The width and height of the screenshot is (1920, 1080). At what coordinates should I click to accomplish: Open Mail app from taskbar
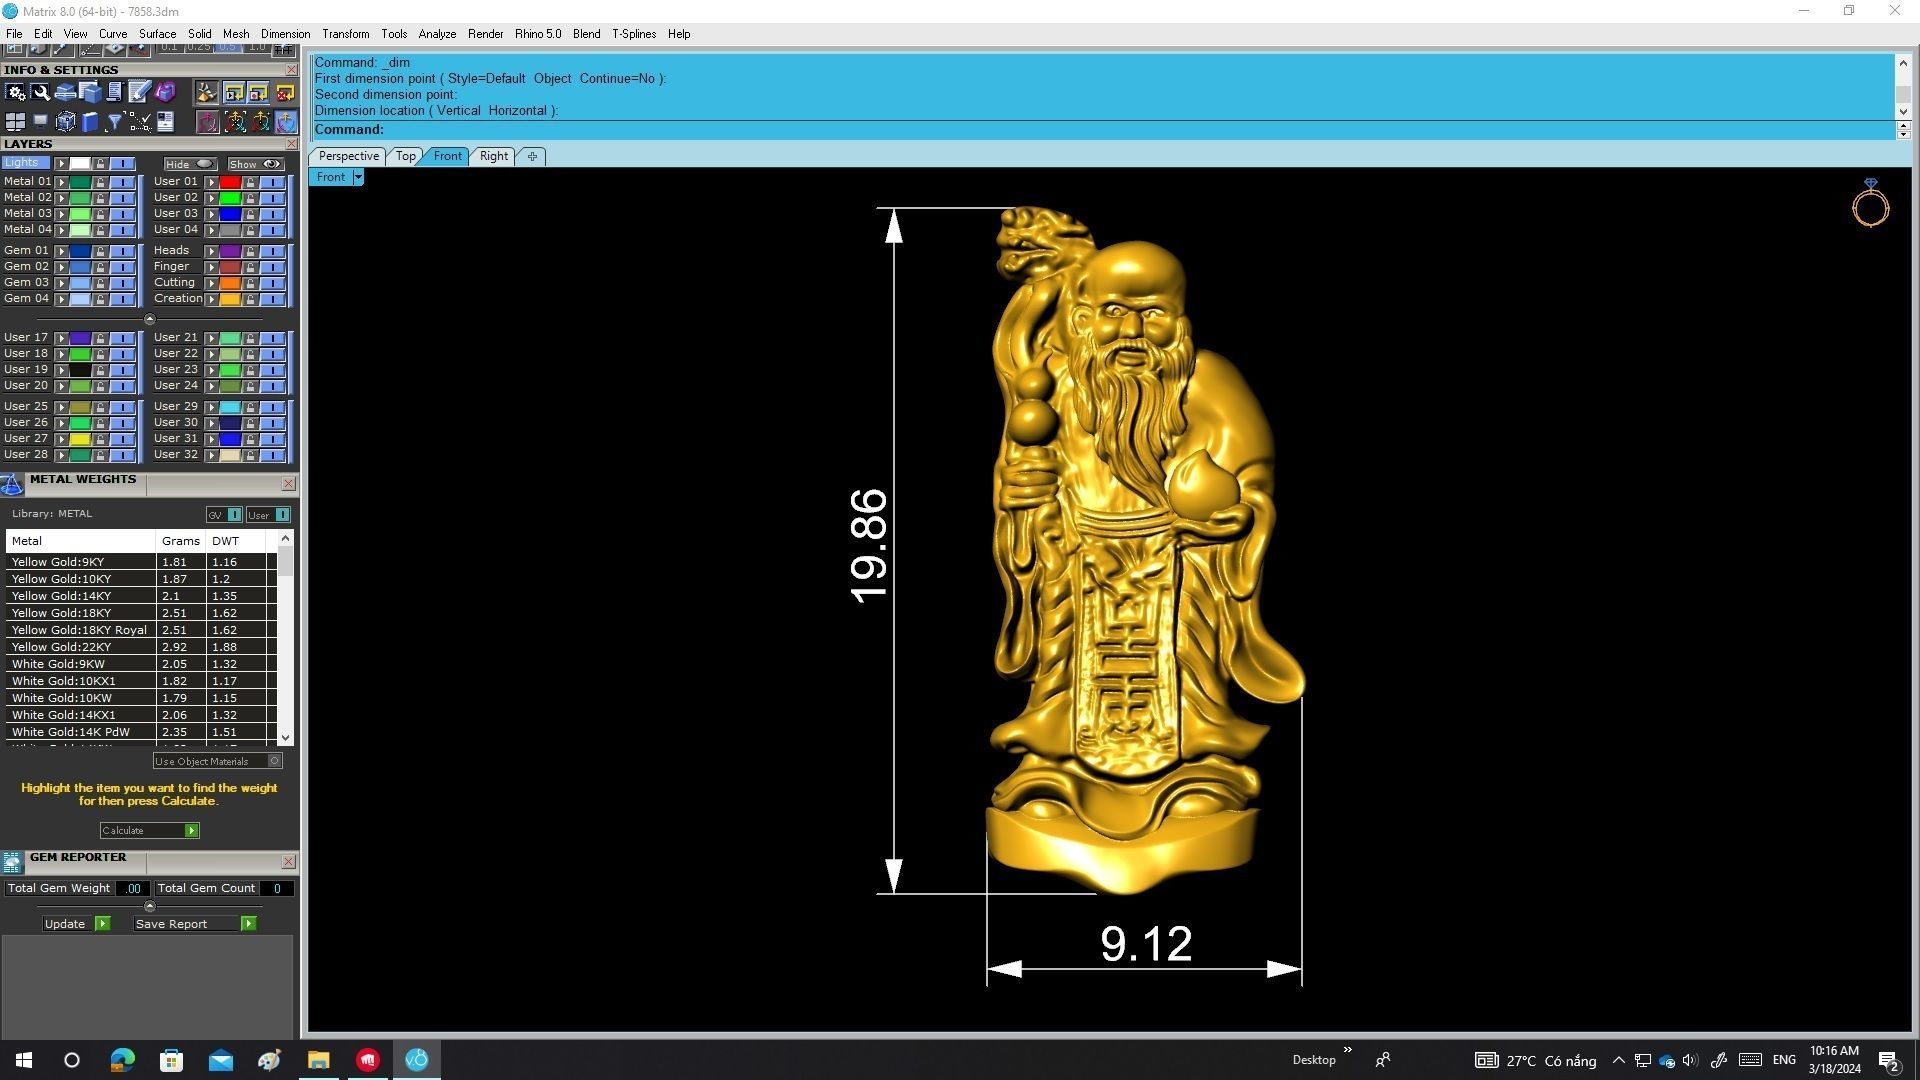pos(220,1060)
